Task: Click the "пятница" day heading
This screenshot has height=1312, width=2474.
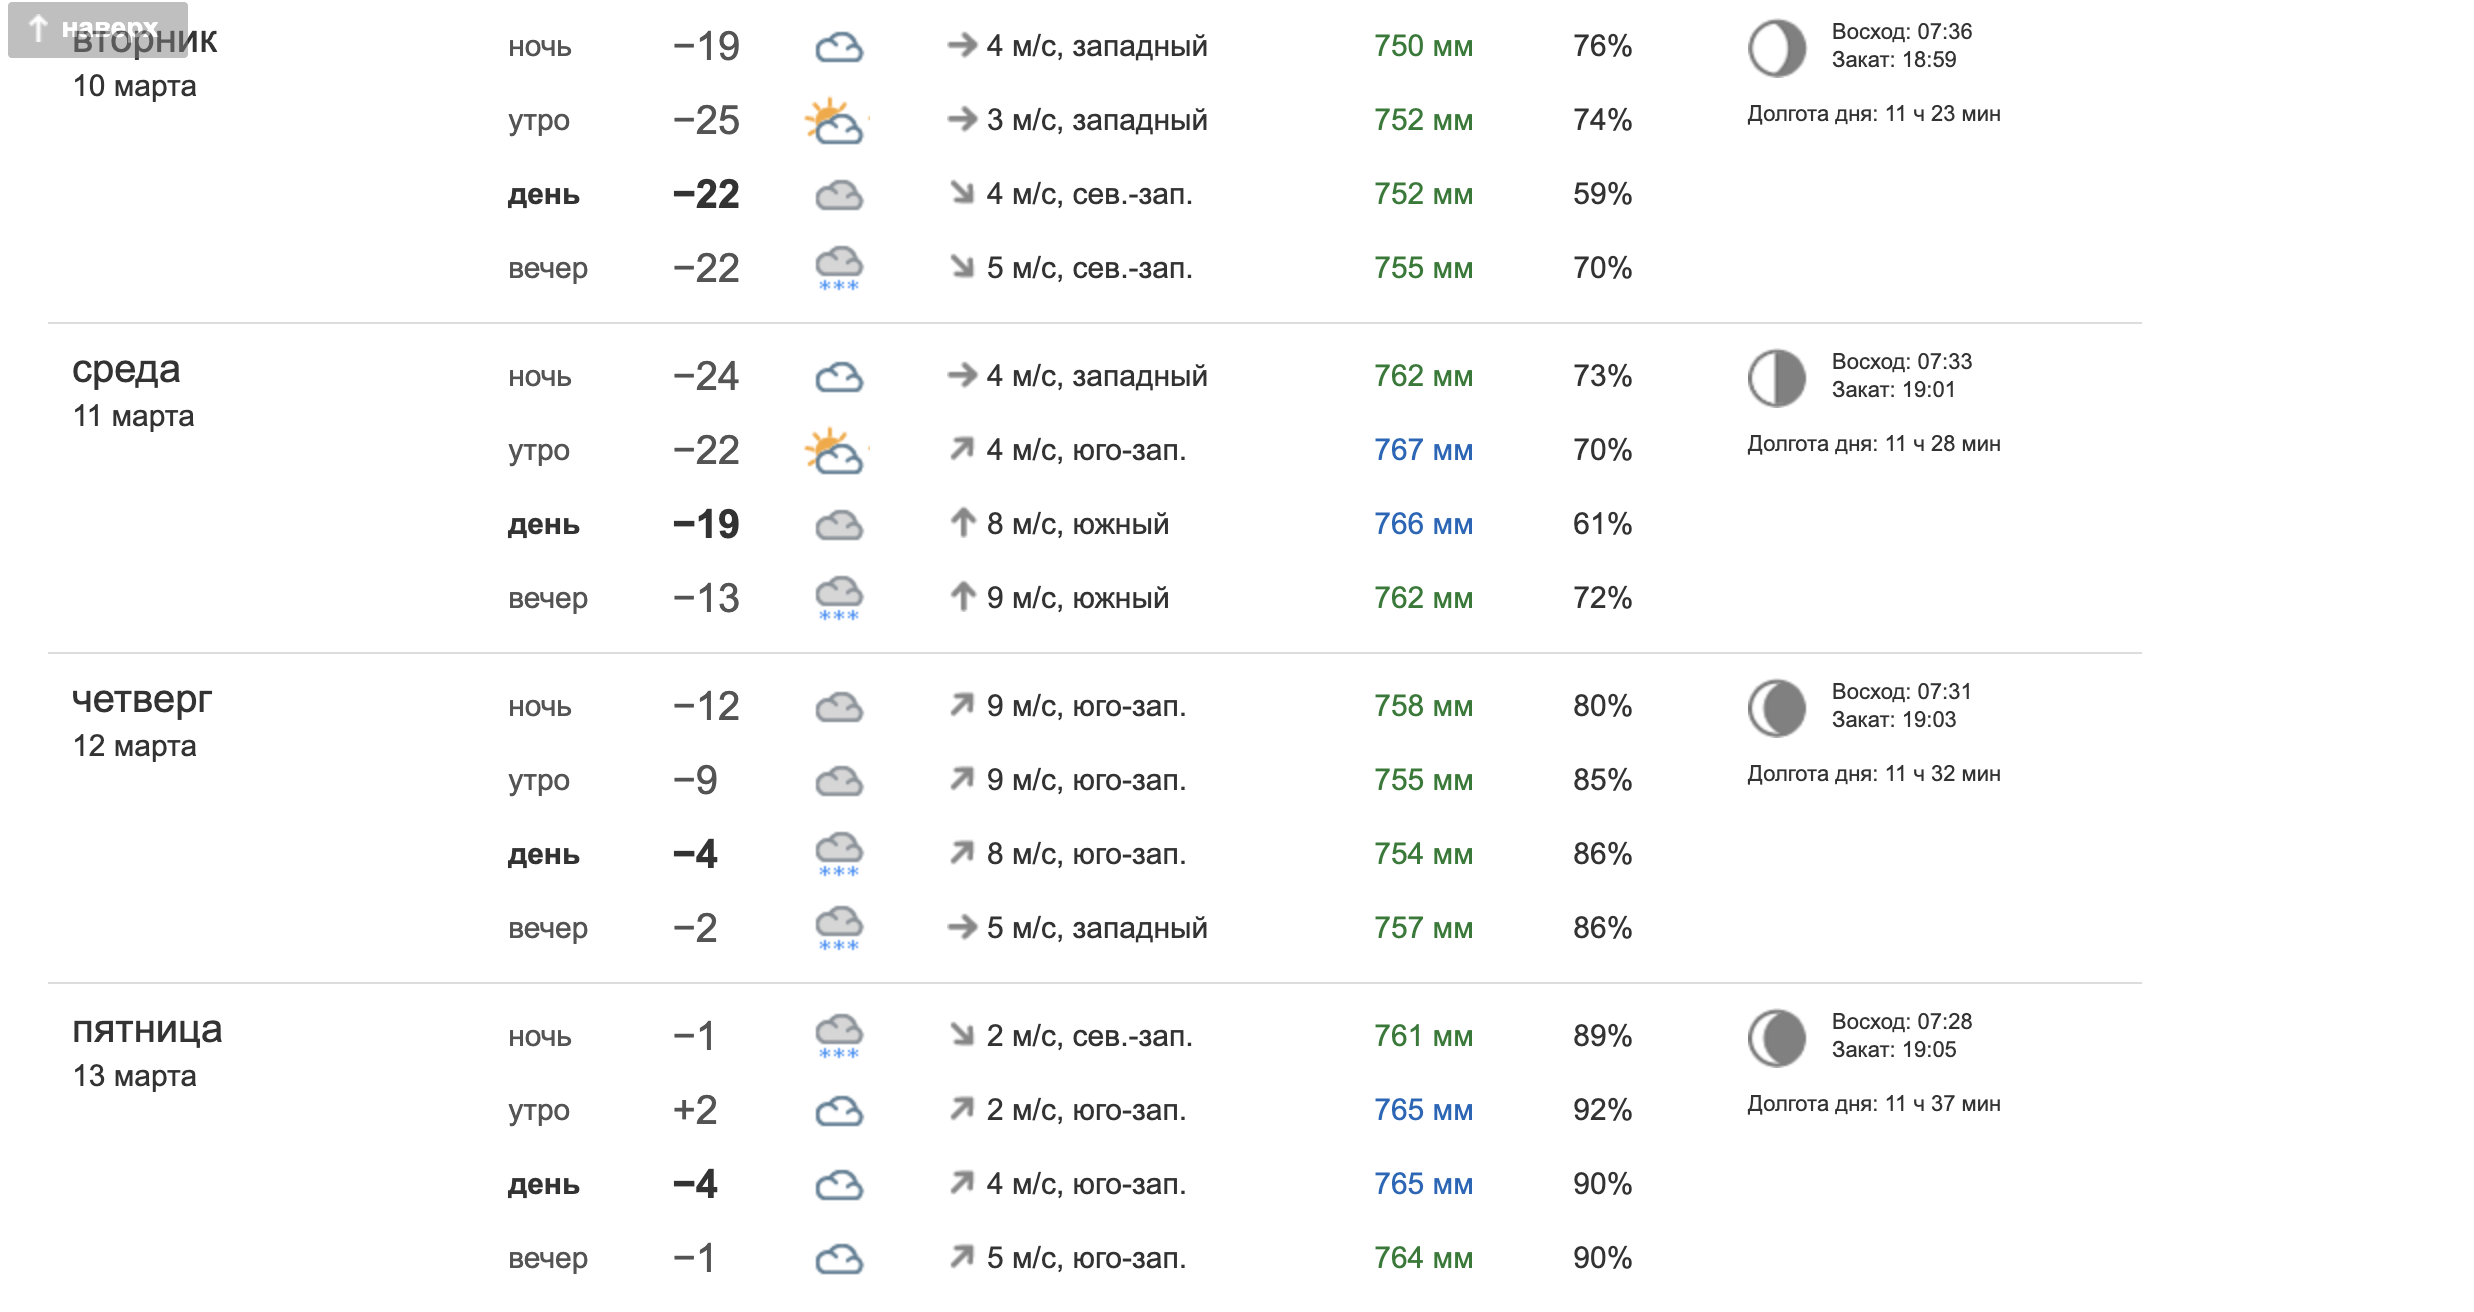Action: click(x=147, y=1030)
